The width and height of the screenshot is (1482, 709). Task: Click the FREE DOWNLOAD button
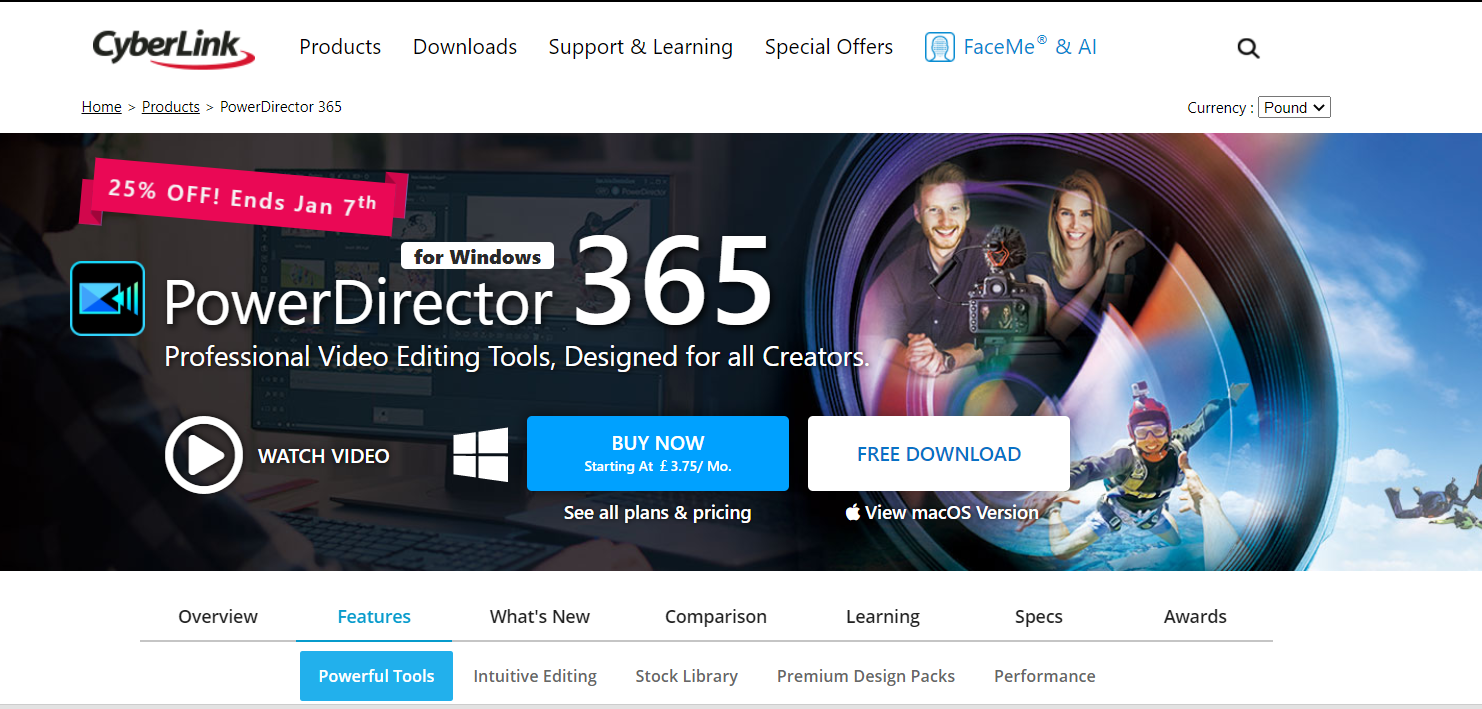click(x=939, y=454)
